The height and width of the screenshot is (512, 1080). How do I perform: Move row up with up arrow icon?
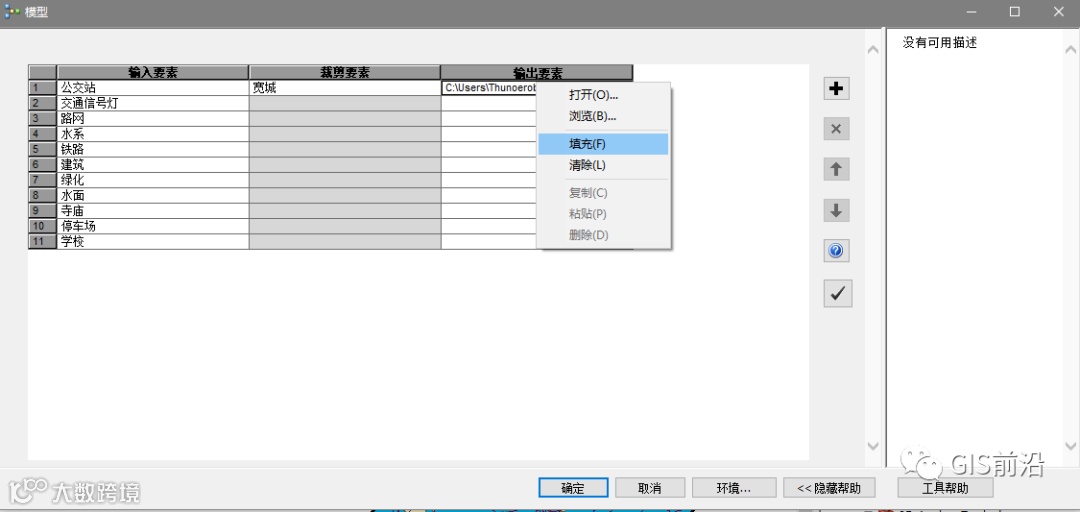(x=836, y=170)
